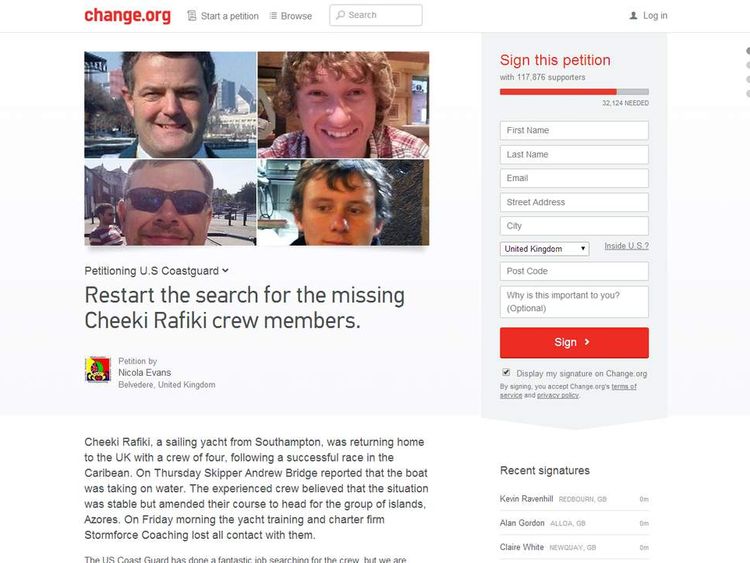
Task: Open the United Kingdom country dropdown
Action: tap(544, 249)
